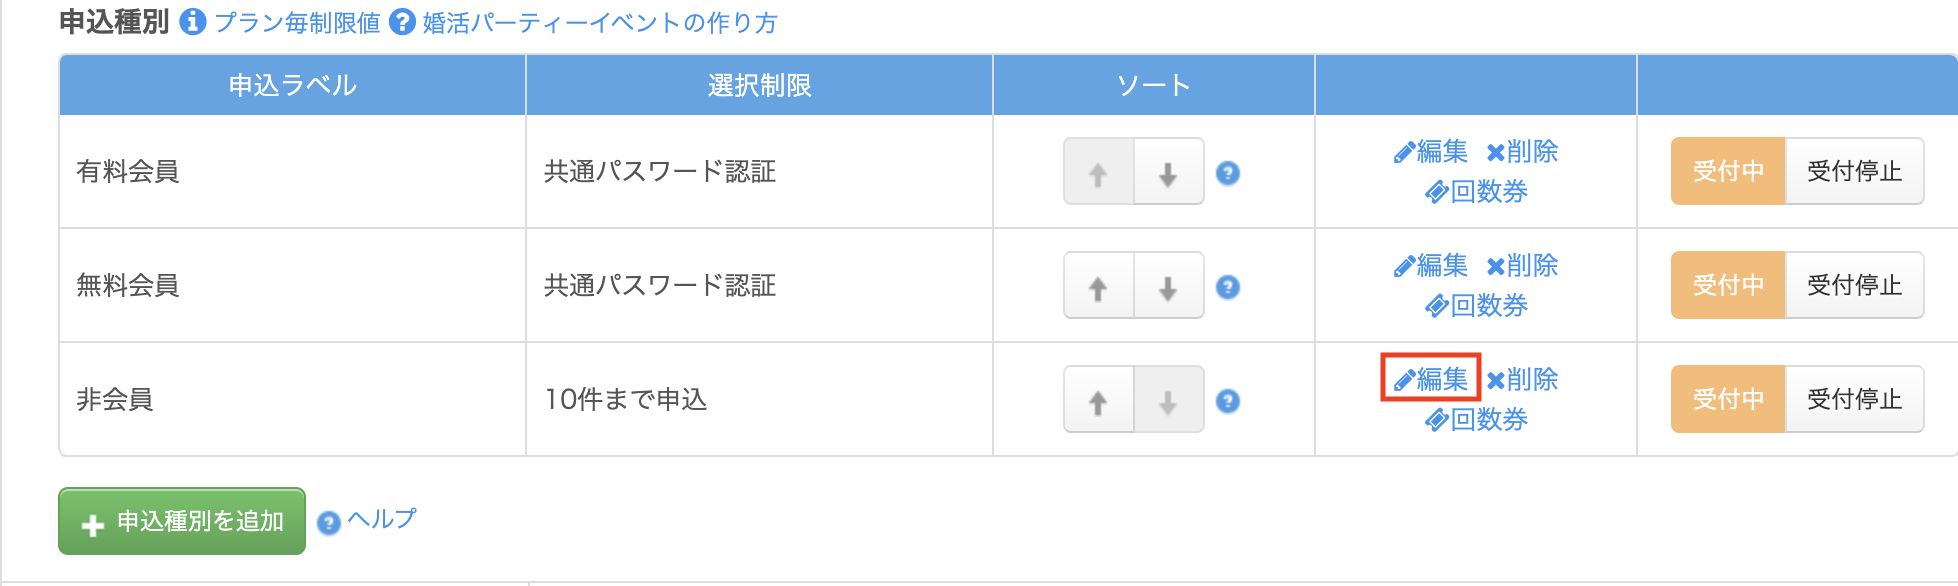Click 編集 for 有料会員 row

1431,151
